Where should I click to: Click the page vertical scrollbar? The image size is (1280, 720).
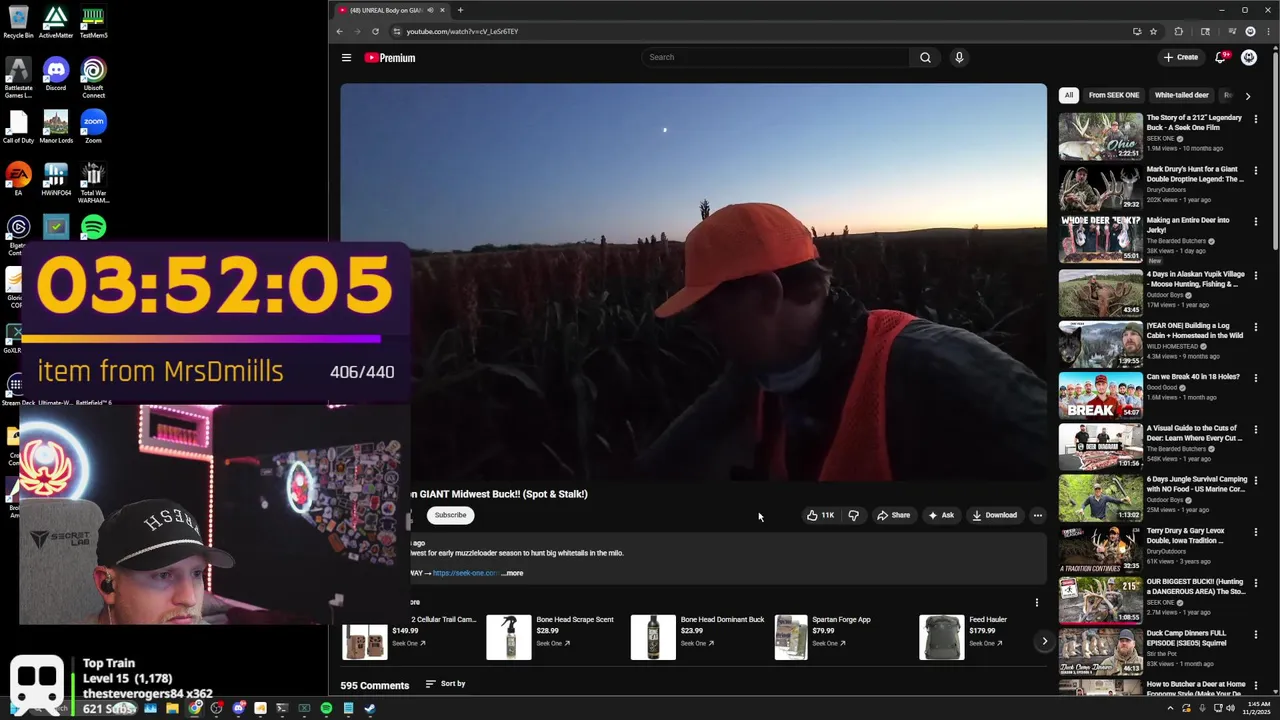[1275, 150]
